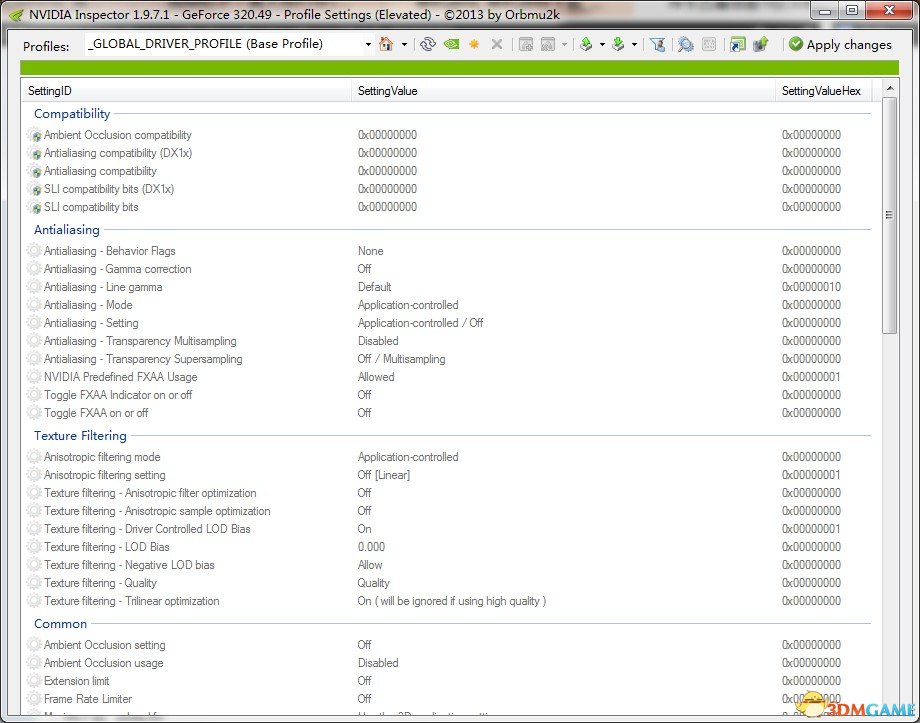Minimize the NVIDIA Inspector window
Image resolution: width=920 pixels, height=723 pixels.
coord(824,10)
